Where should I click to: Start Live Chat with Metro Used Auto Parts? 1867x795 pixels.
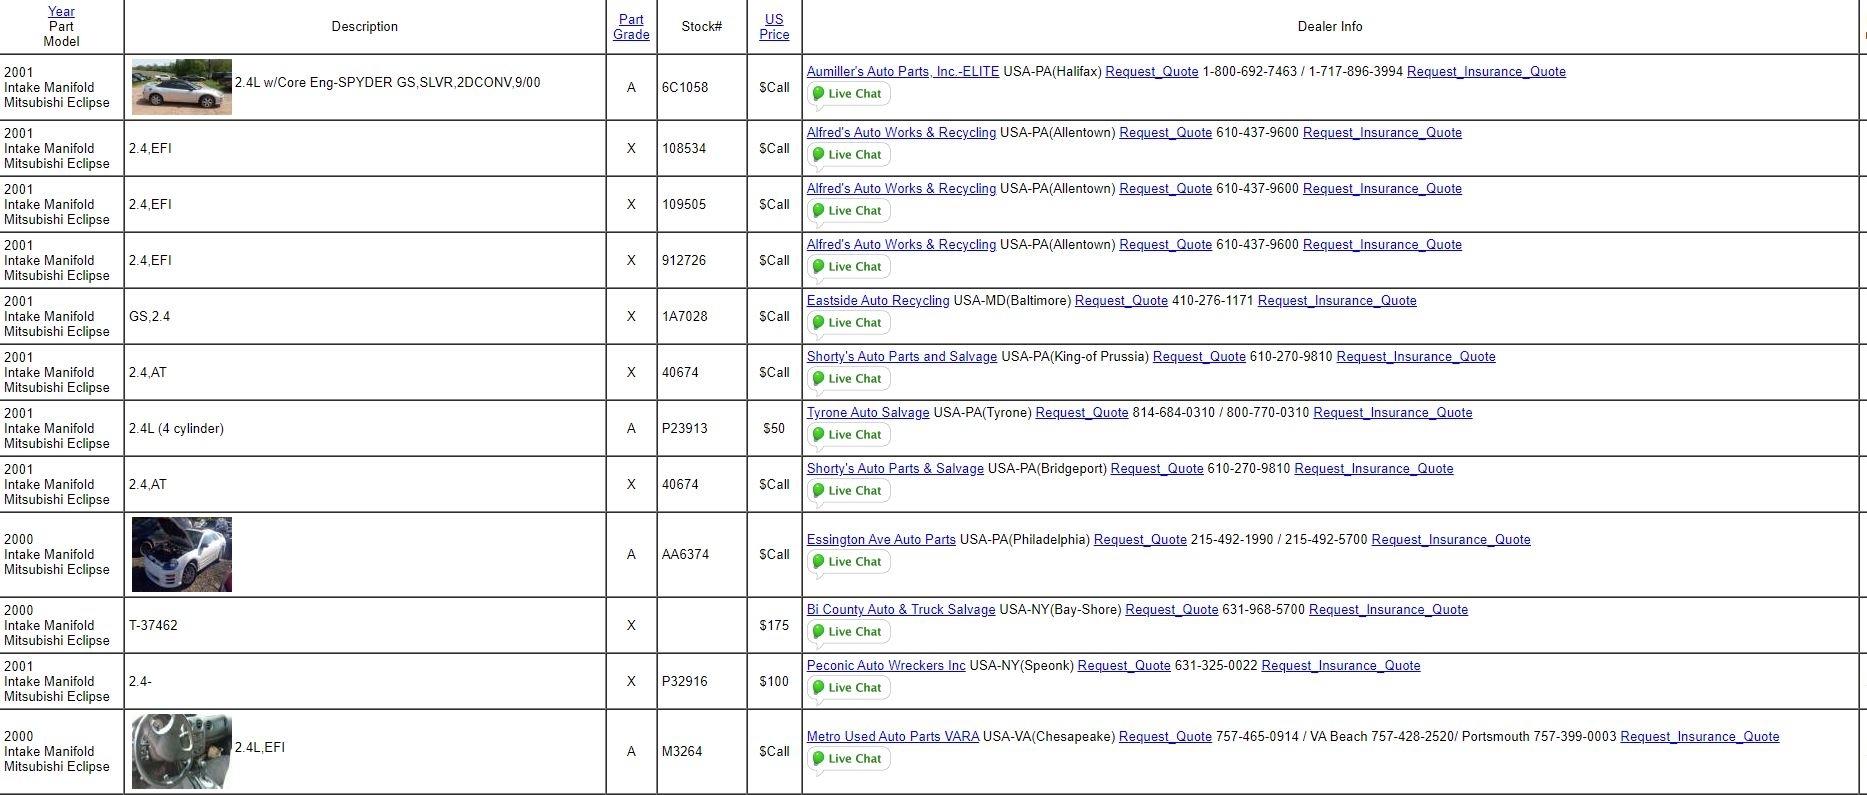(x=848, y=759)
